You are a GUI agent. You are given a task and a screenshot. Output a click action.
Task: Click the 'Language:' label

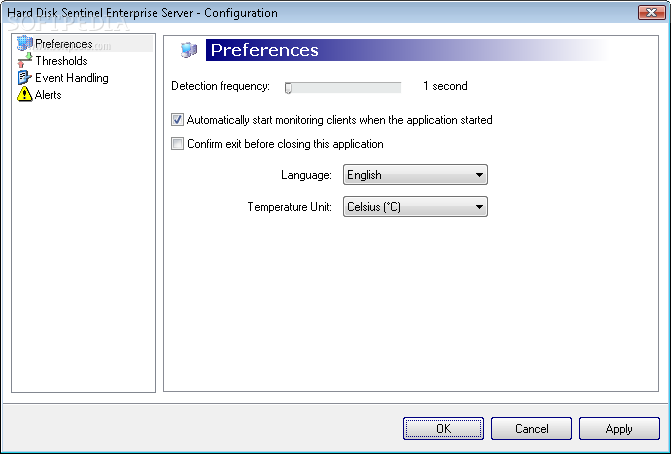[306, 175]
